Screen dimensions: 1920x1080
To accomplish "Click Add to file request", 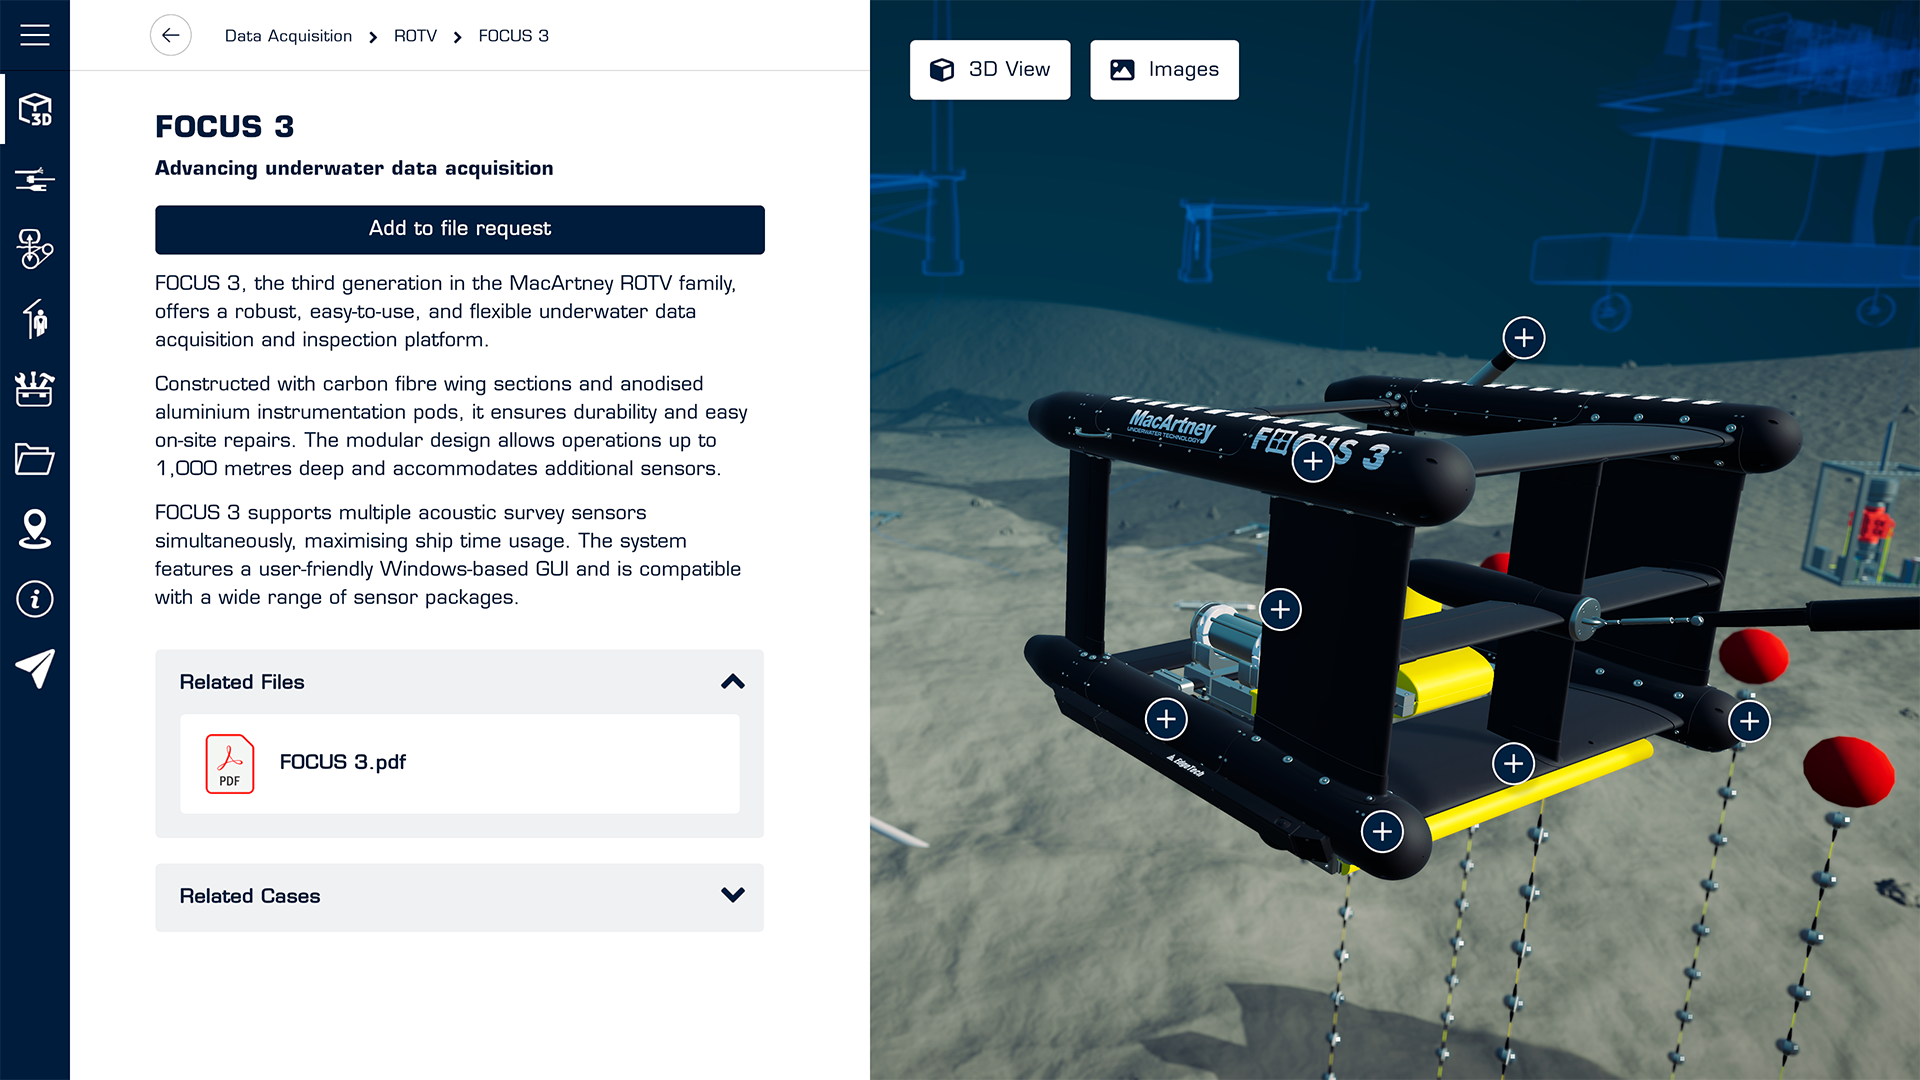I will pyautogui.click(x=460, y=229).
